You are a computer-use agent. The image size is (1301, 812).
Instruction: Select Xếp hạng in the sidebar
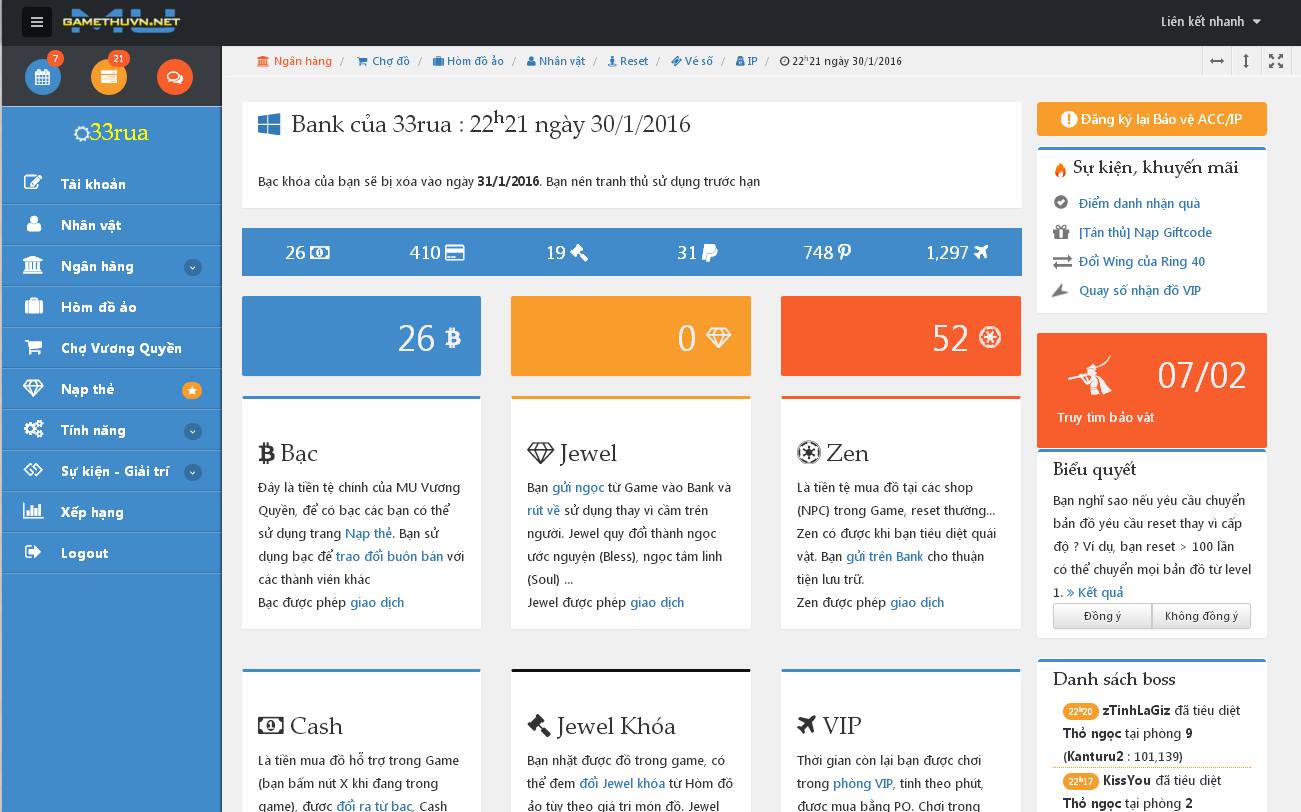point(91,512)
